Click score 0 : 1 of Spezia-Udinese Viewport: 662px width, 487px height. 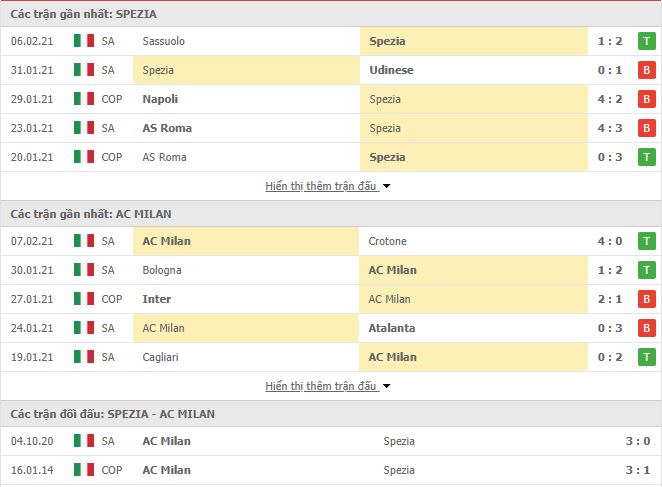point(610,70)
